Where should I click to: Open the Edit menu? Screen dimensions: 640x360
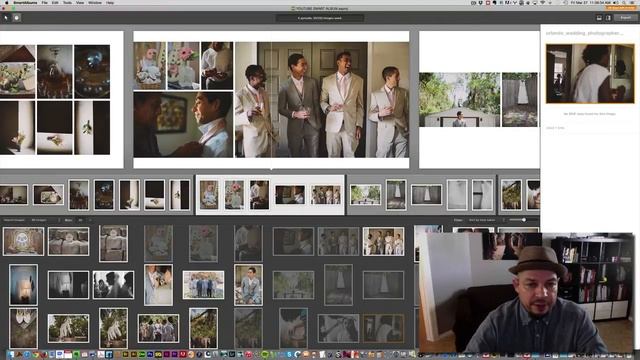pyautogui.click(x=55, y=2)
